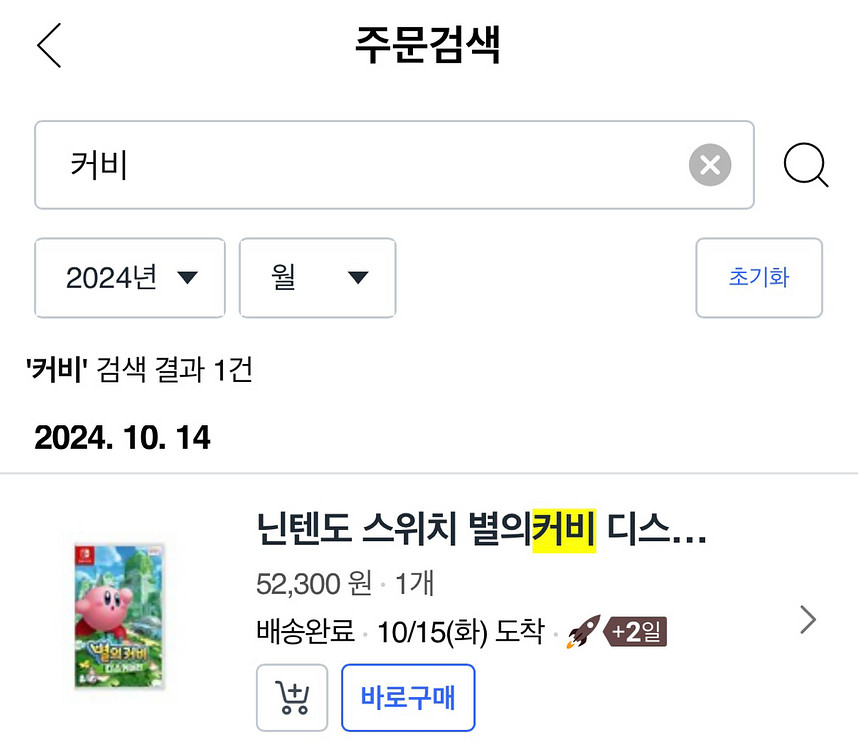Click the 바로구매 buy now button

[407, 697]
